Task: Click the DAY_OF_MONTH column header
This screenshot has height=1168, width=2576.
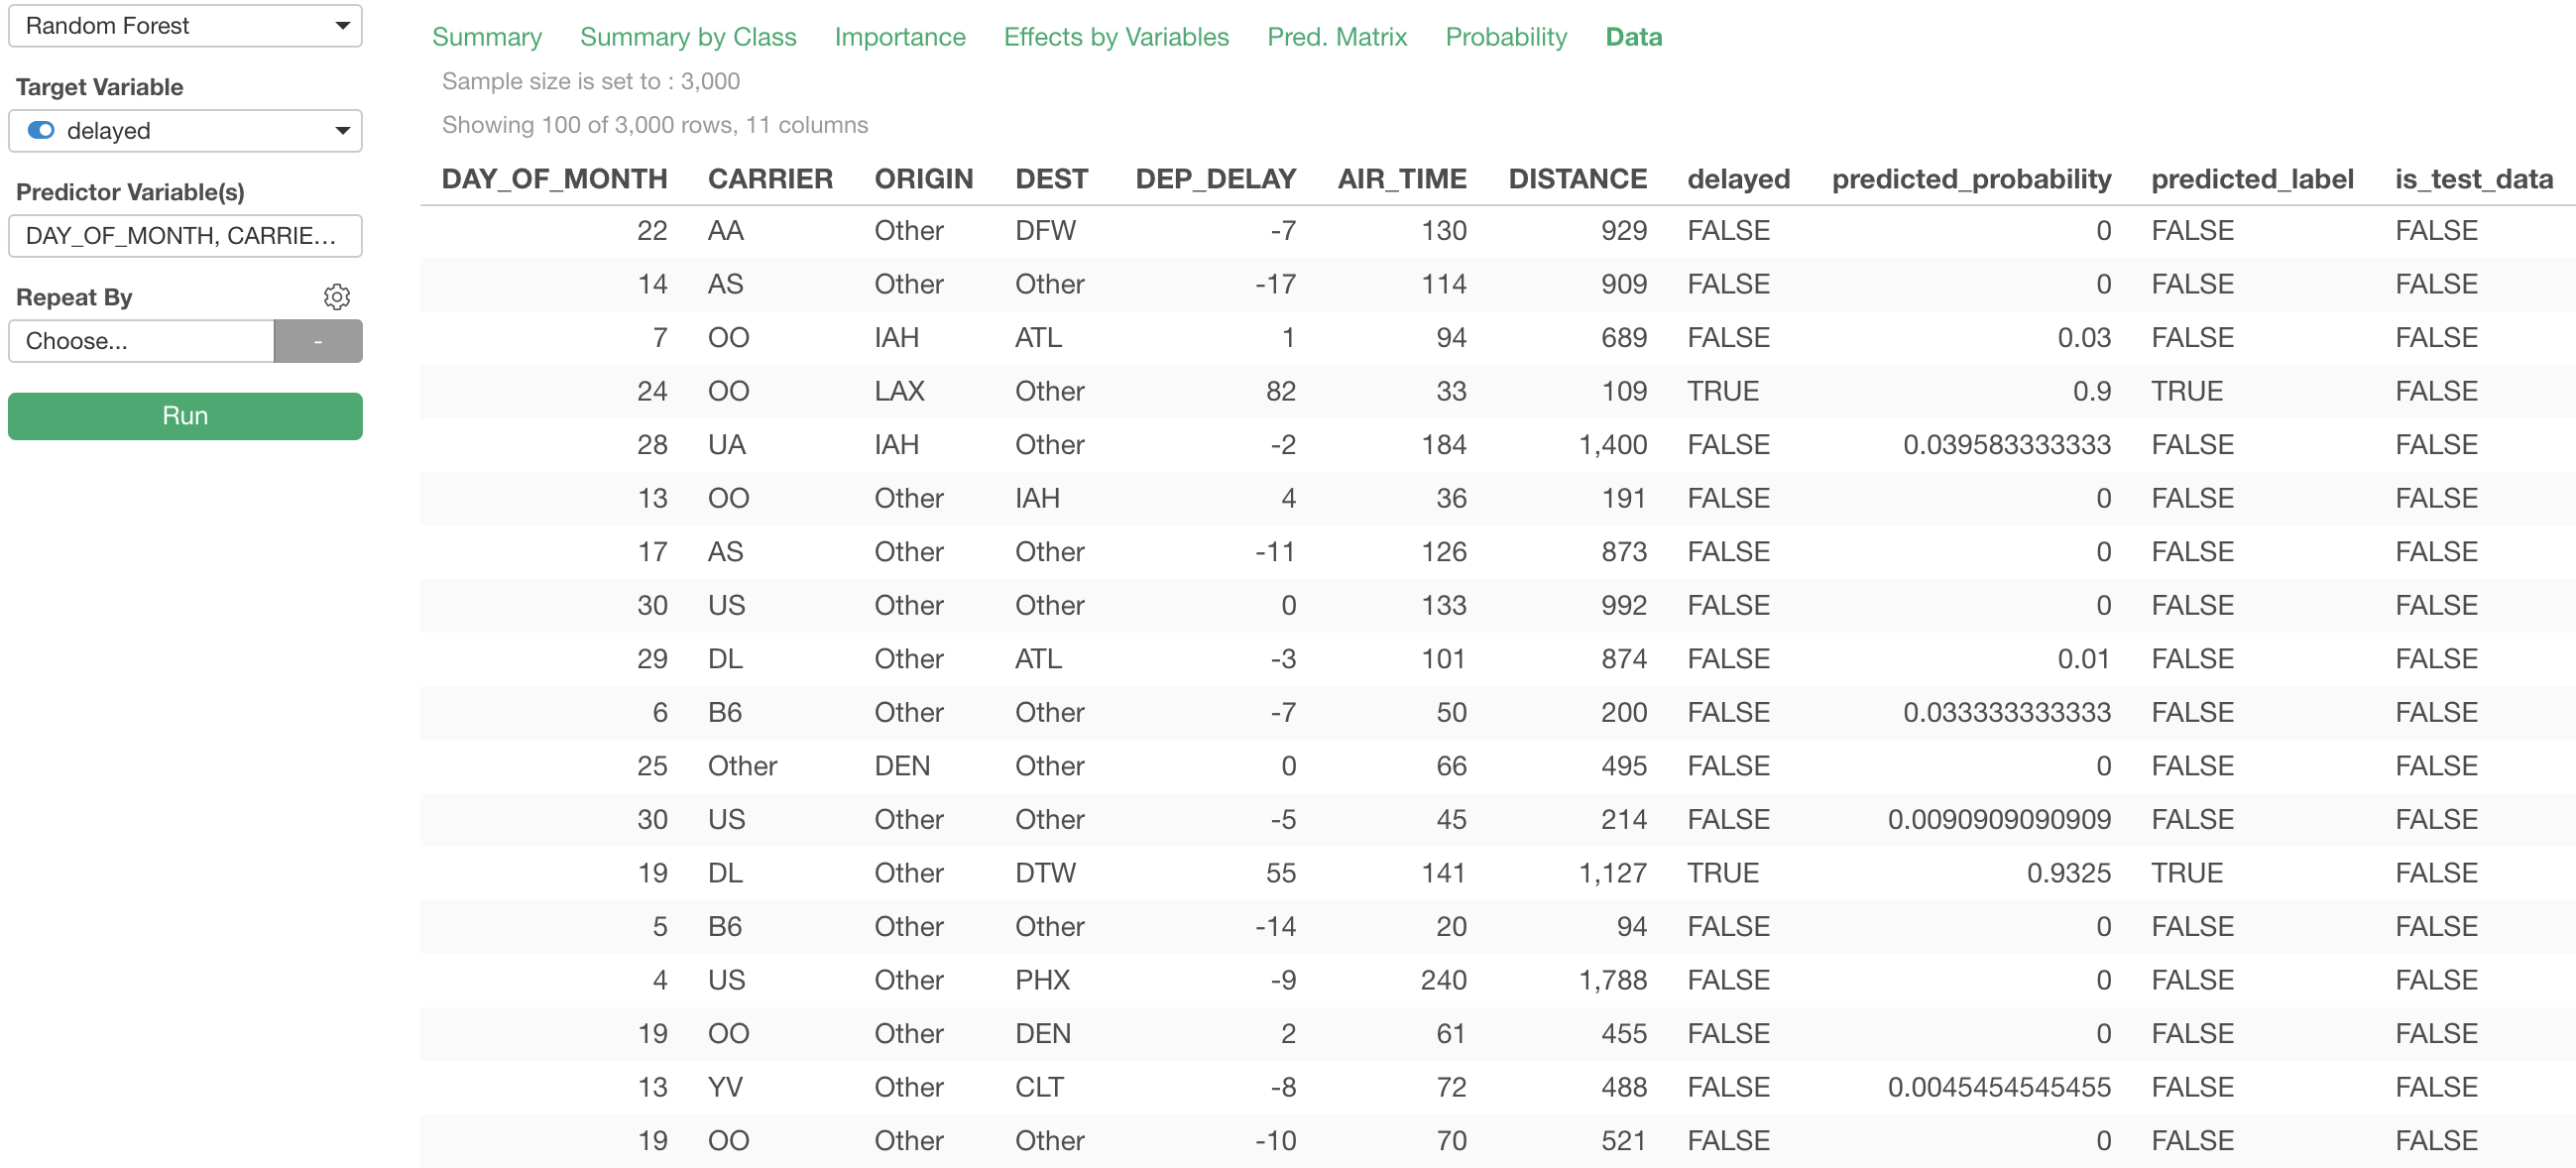Action: pos(554,179)
